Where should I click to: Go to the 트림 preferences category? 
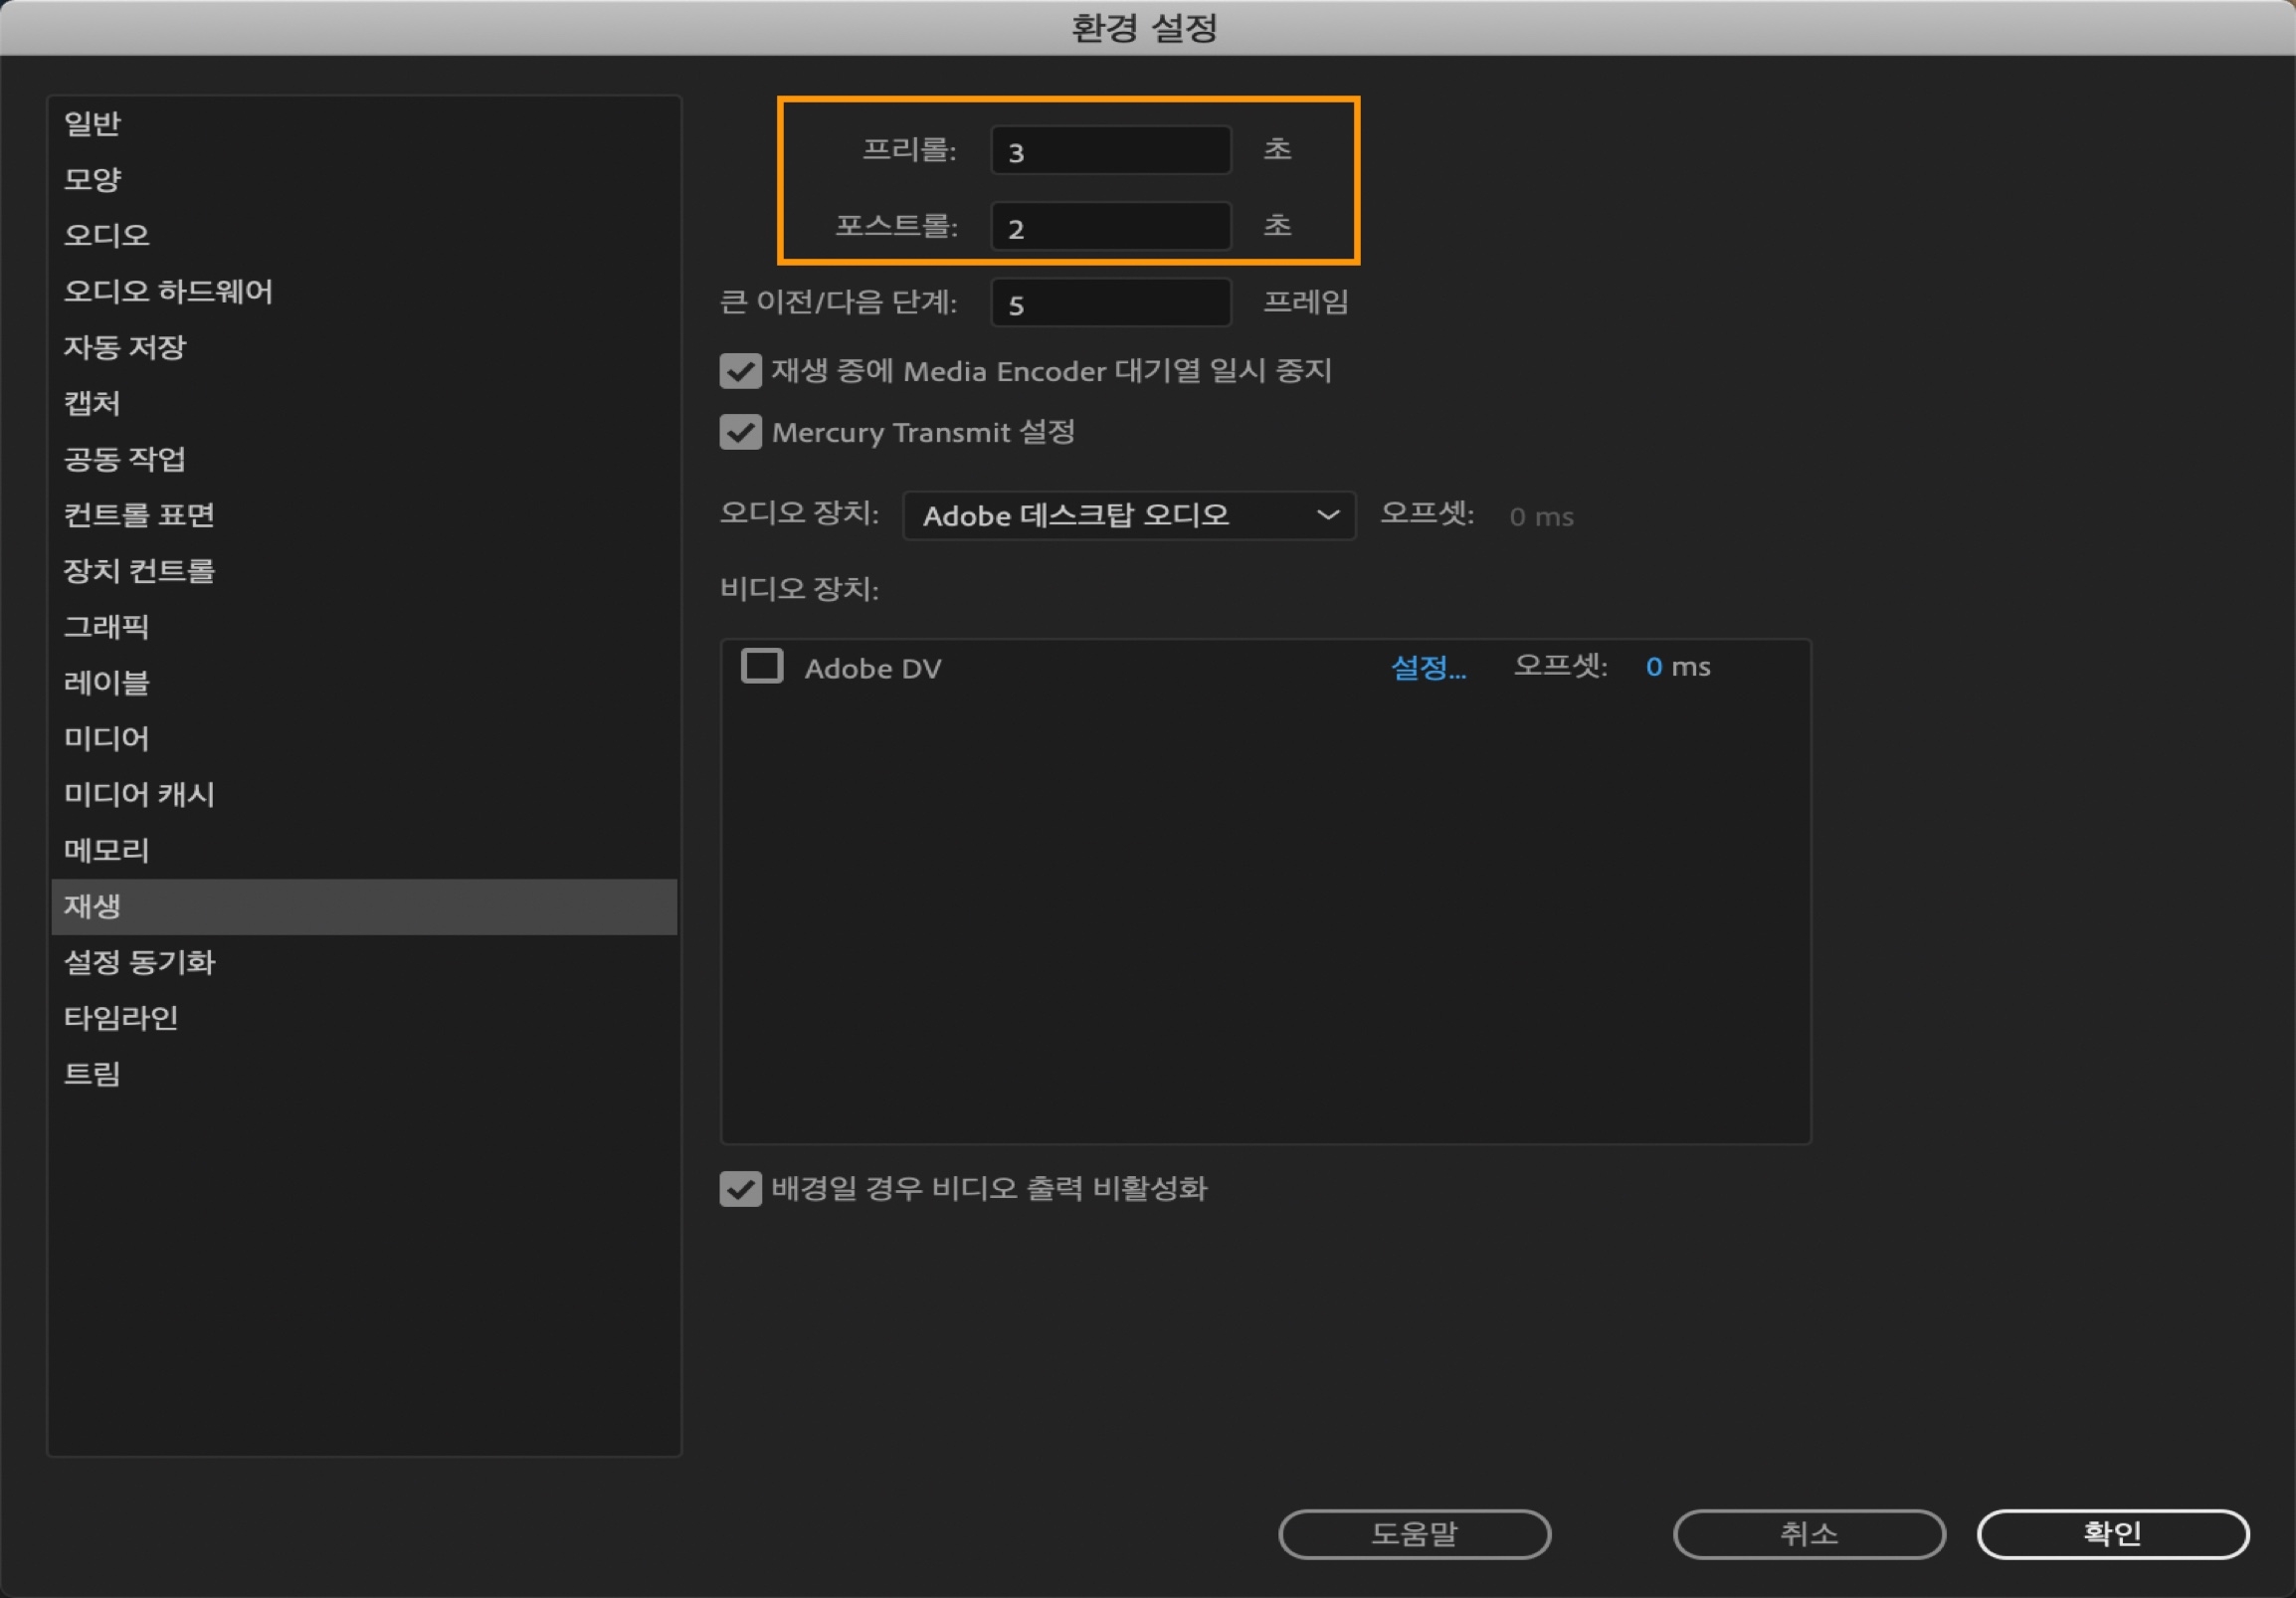point(92,1074)
